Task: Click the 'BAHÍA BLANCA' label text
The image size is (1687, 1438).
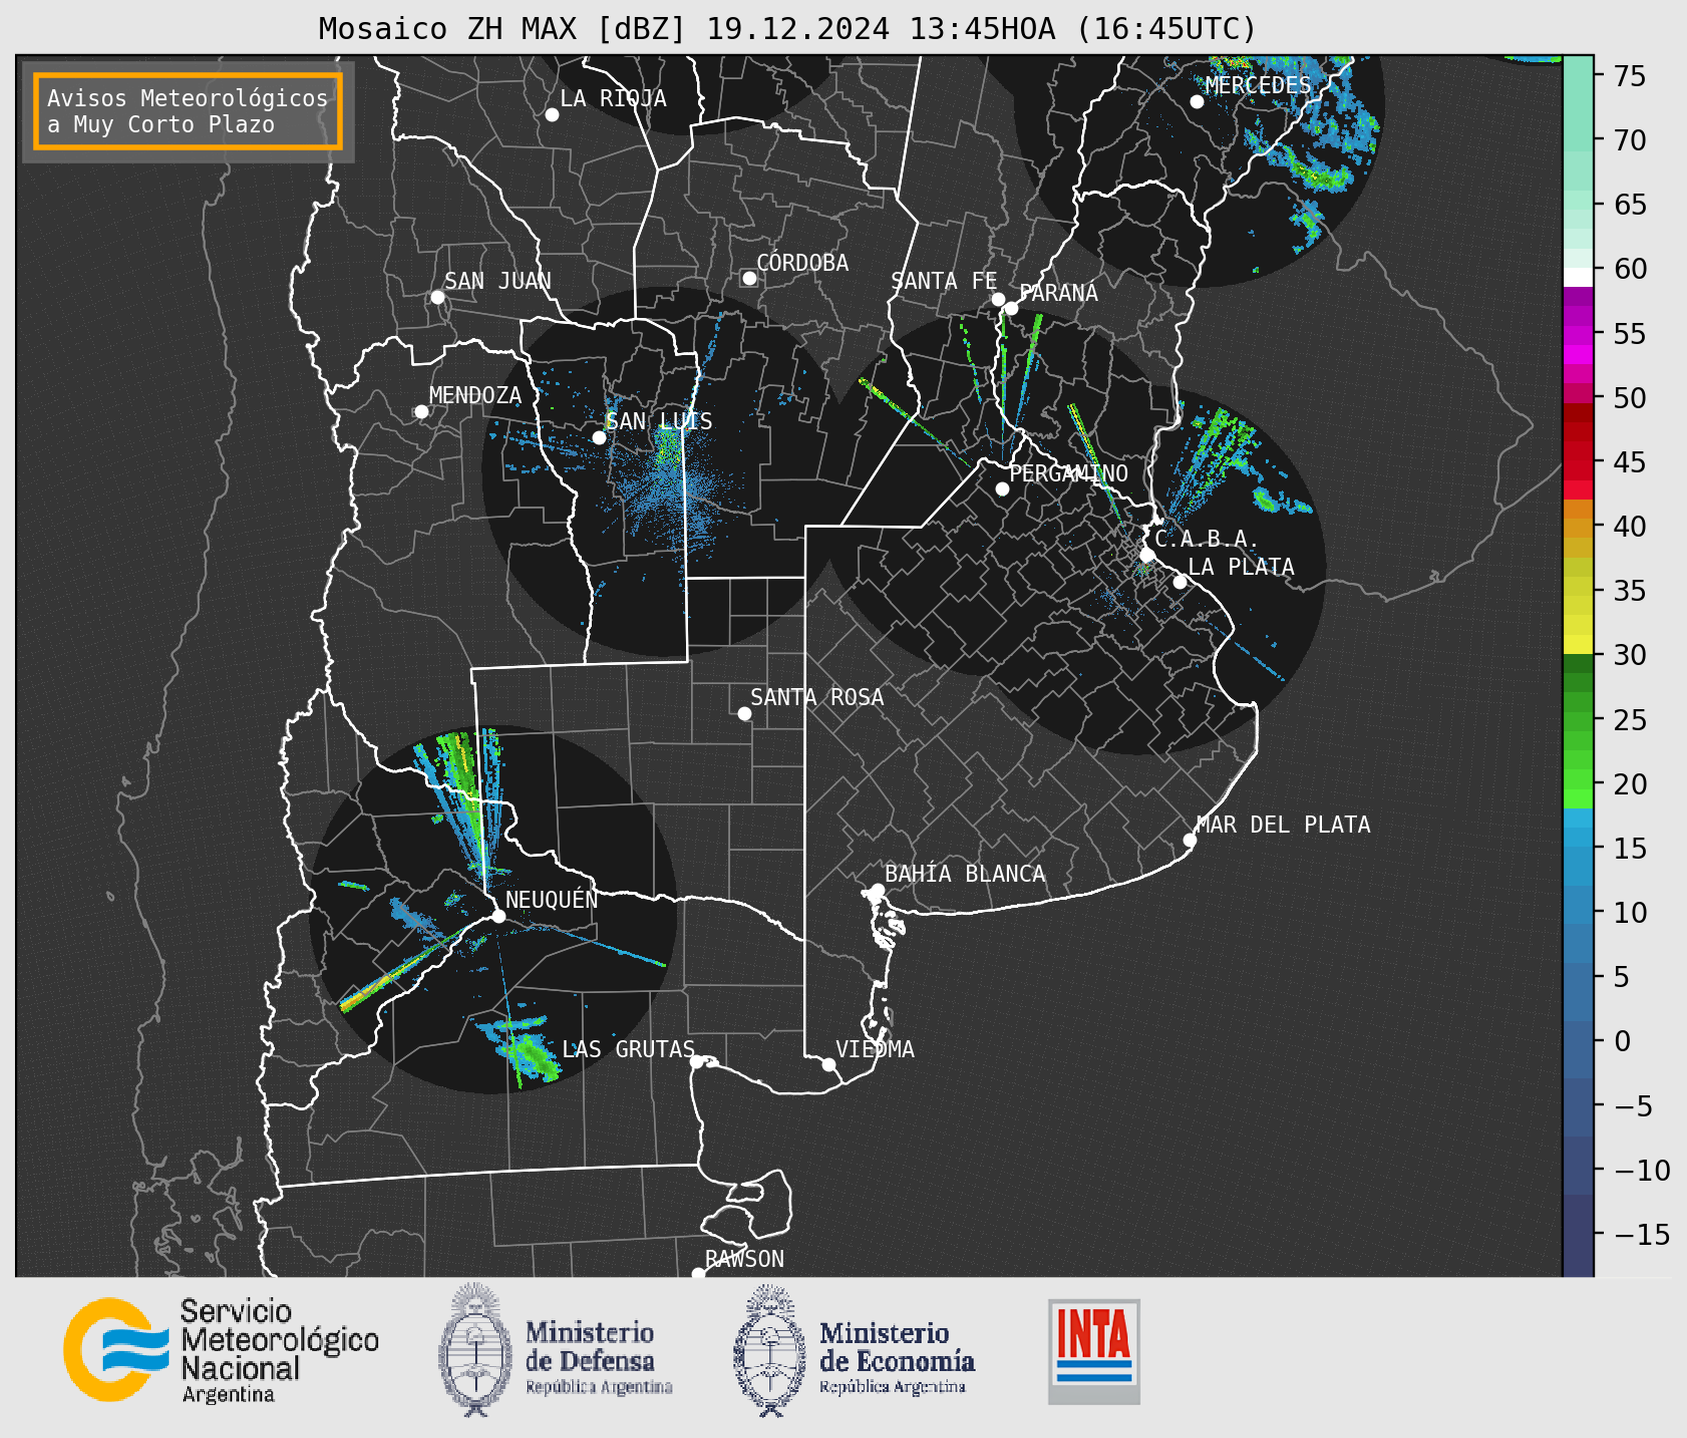Action: tap(965, 874)
